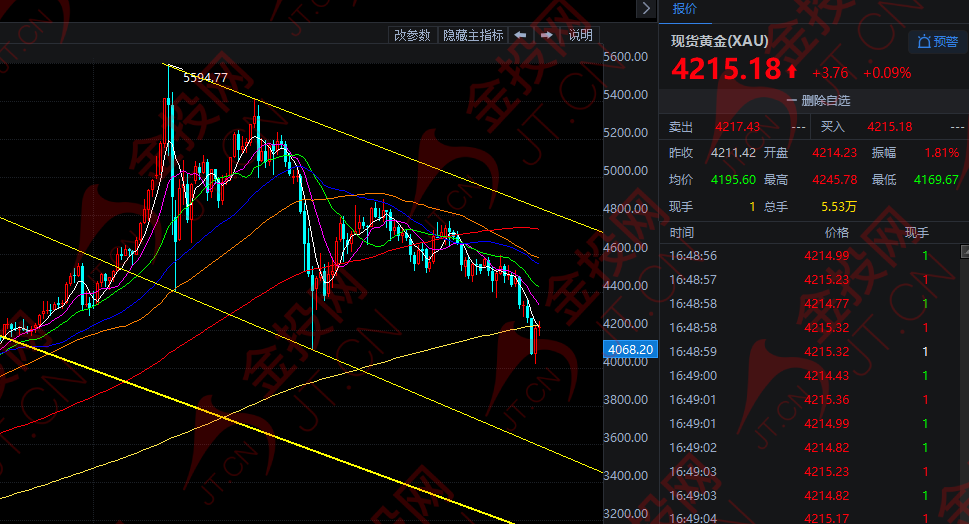Click the 5600.00 axis label
969x524 pixels.
(625, 57)
